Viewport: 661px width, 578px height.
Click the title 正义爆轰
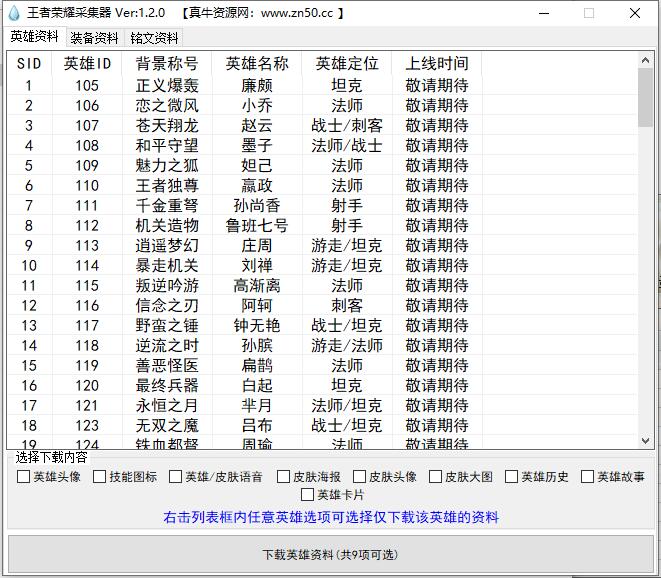point(167,86)
